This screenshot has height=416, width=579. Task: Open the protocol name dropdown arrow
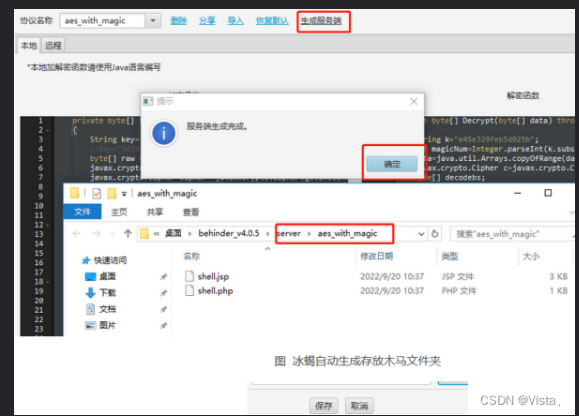point(153,21)
